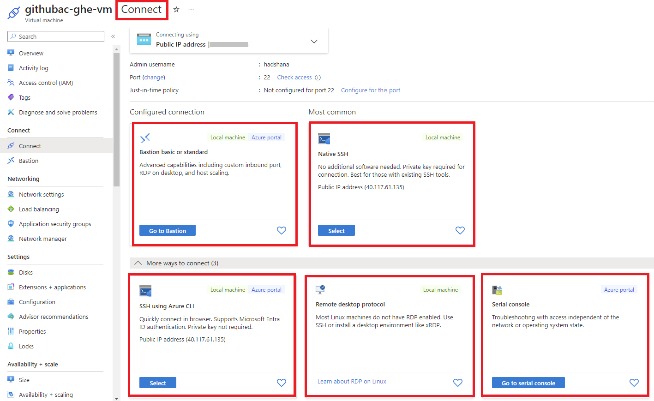Open Advisor recommendations

(x=53, y=317)
